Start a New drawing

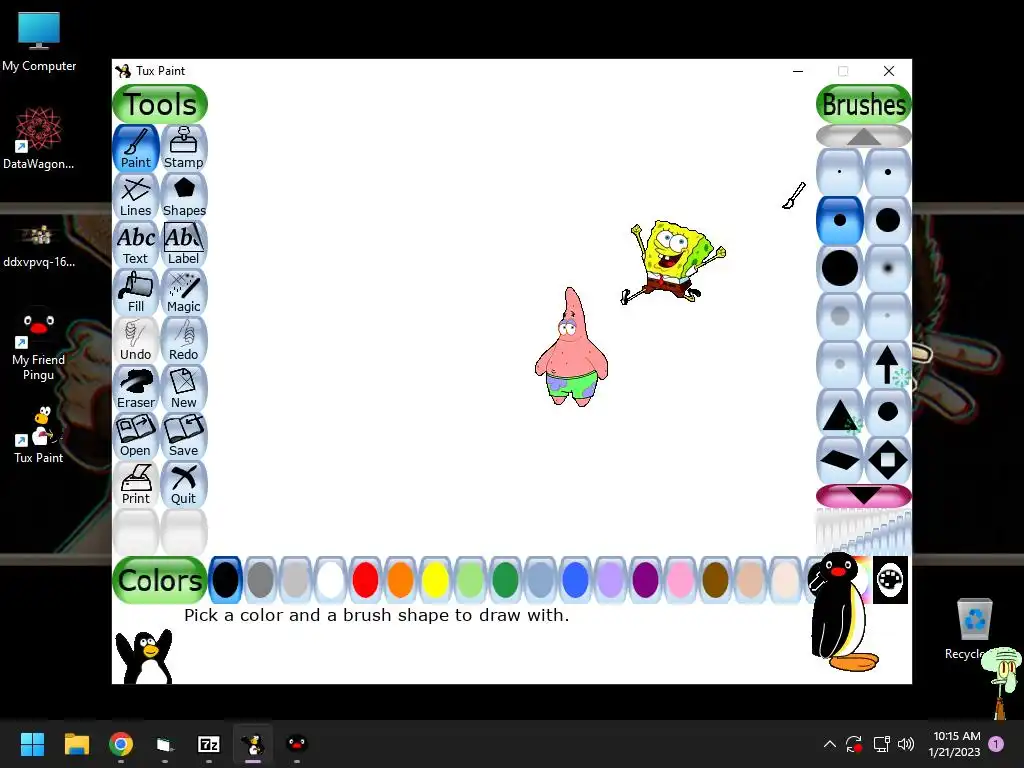coord(184,388)
